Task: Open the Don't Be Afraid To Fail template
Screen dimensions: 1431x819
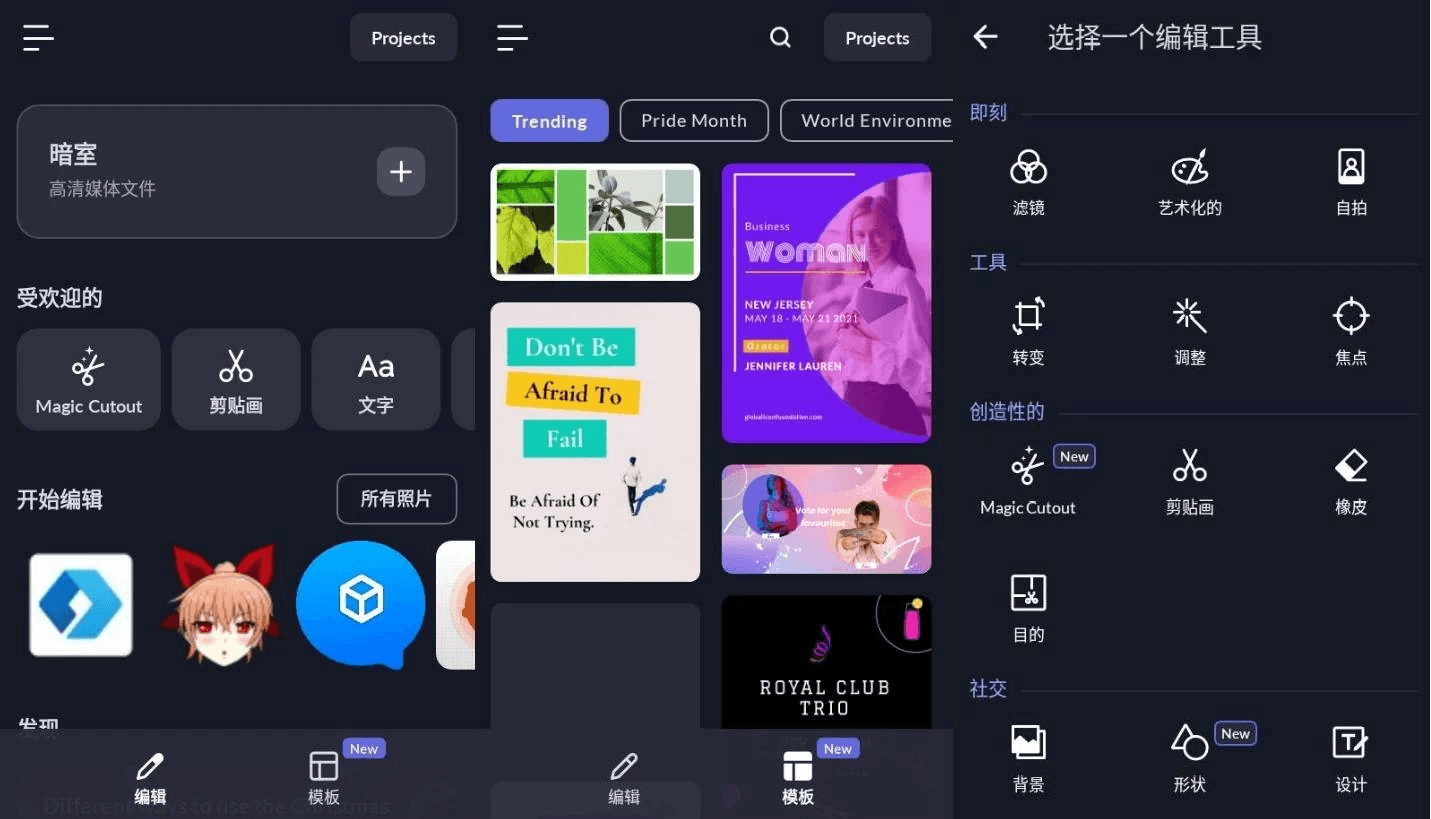Action: coord(595,441)
